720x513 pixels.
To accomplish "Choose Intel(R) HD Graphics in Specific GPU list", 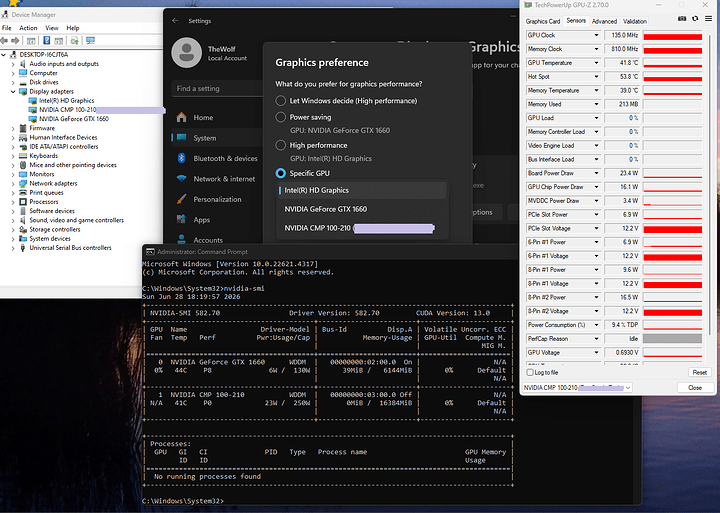I will point(361,190).
